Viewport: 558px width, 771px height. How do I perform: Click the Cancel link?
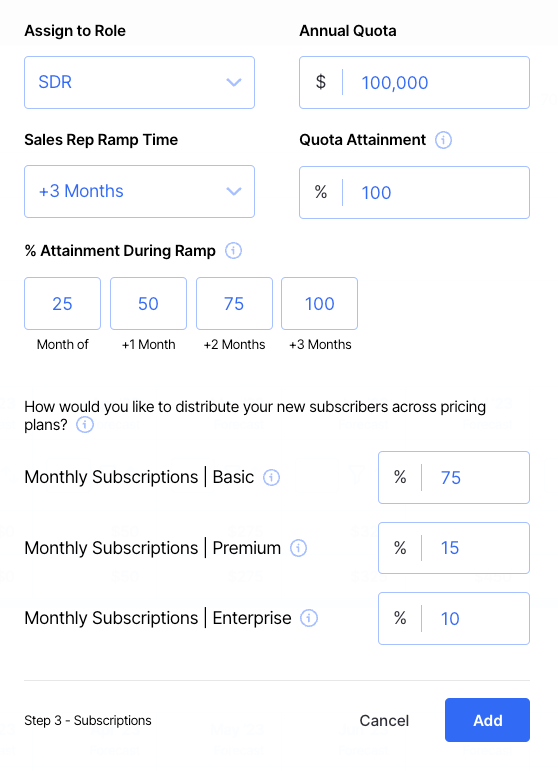pos(384,720)
